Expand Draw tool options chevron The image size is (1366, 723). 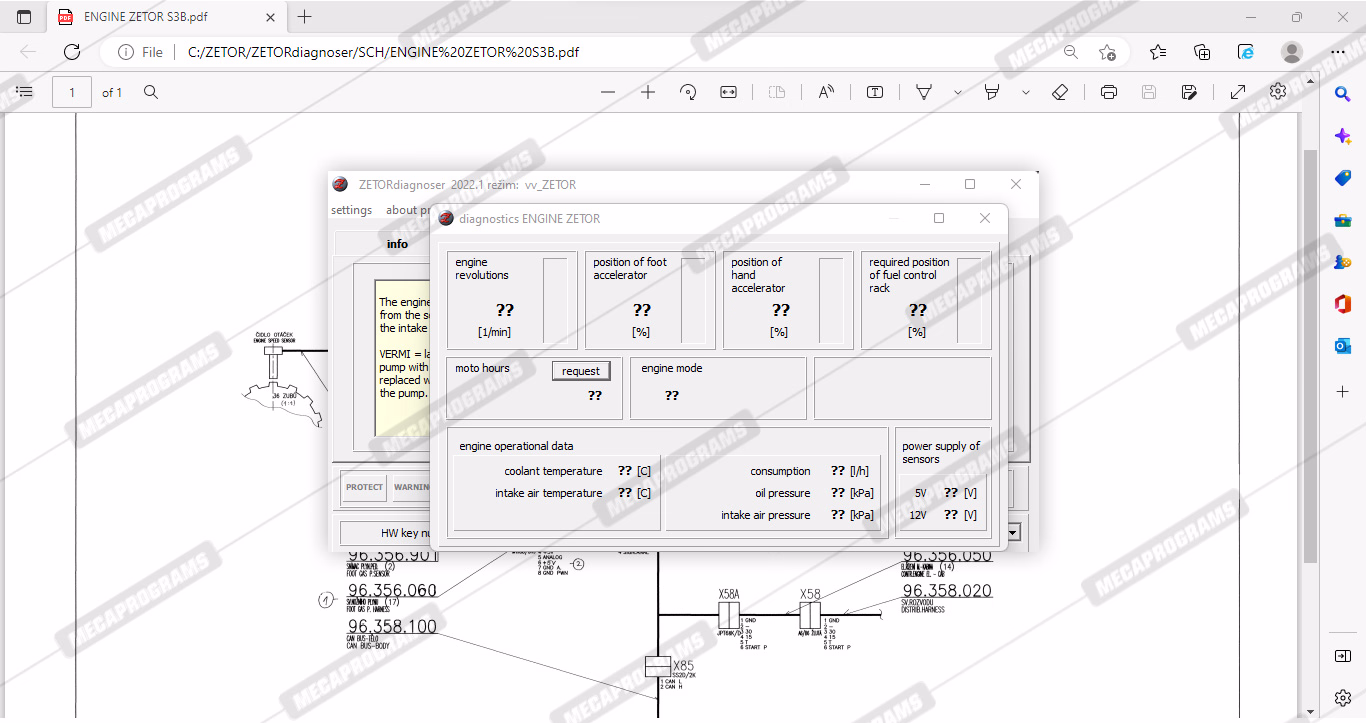coord(957,92)
